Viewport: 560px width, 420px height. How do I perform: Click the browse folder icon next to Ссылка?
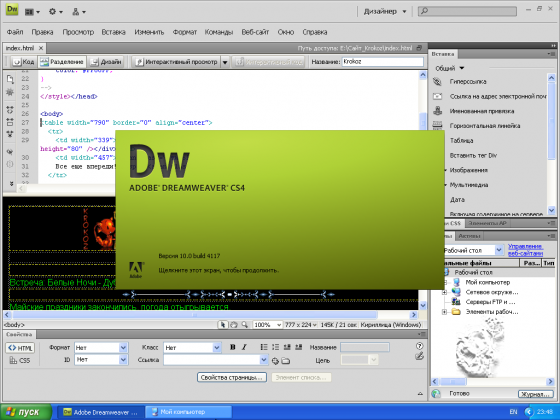point(286,361)
